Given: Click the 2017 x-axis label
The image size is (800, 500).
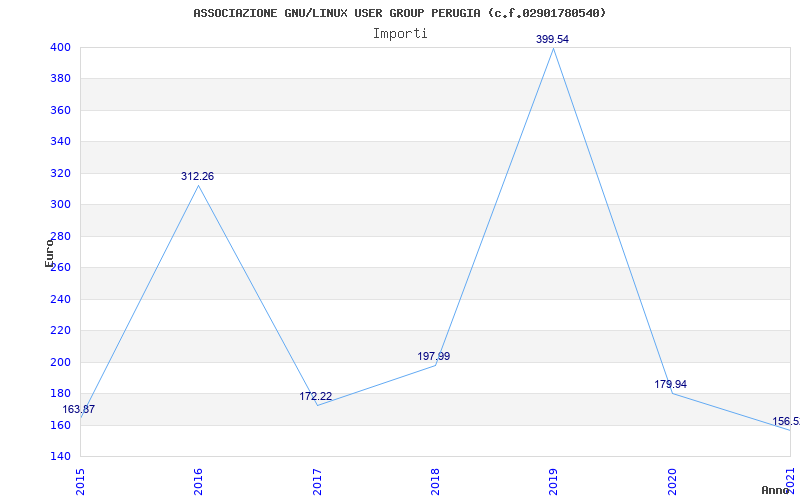Looking at the screenshot, I should pos(317,482).
